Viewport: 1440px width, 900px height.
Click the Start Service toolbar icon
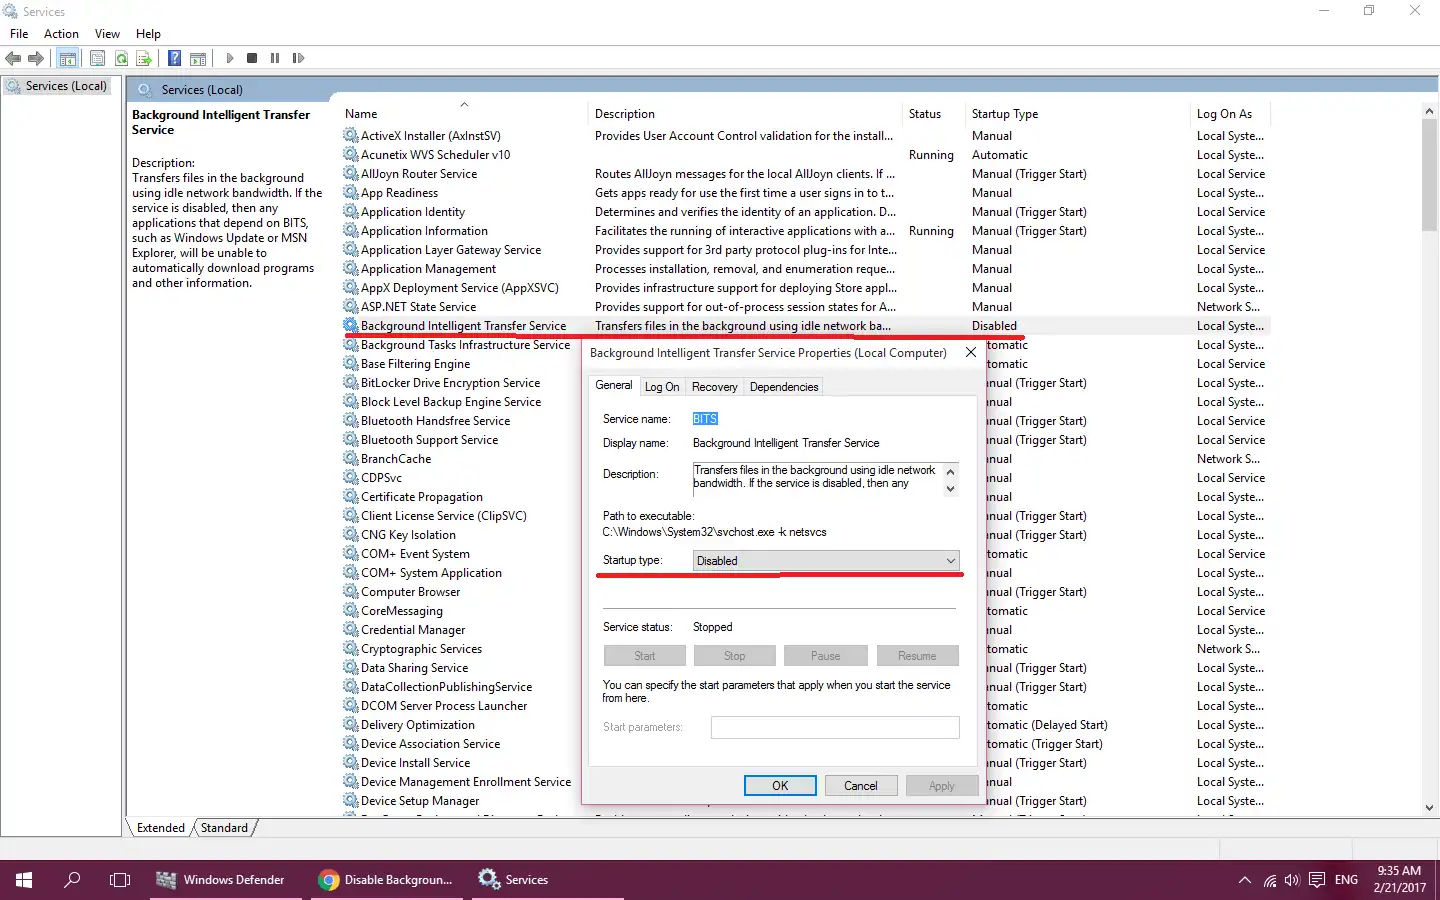(230, 58)
